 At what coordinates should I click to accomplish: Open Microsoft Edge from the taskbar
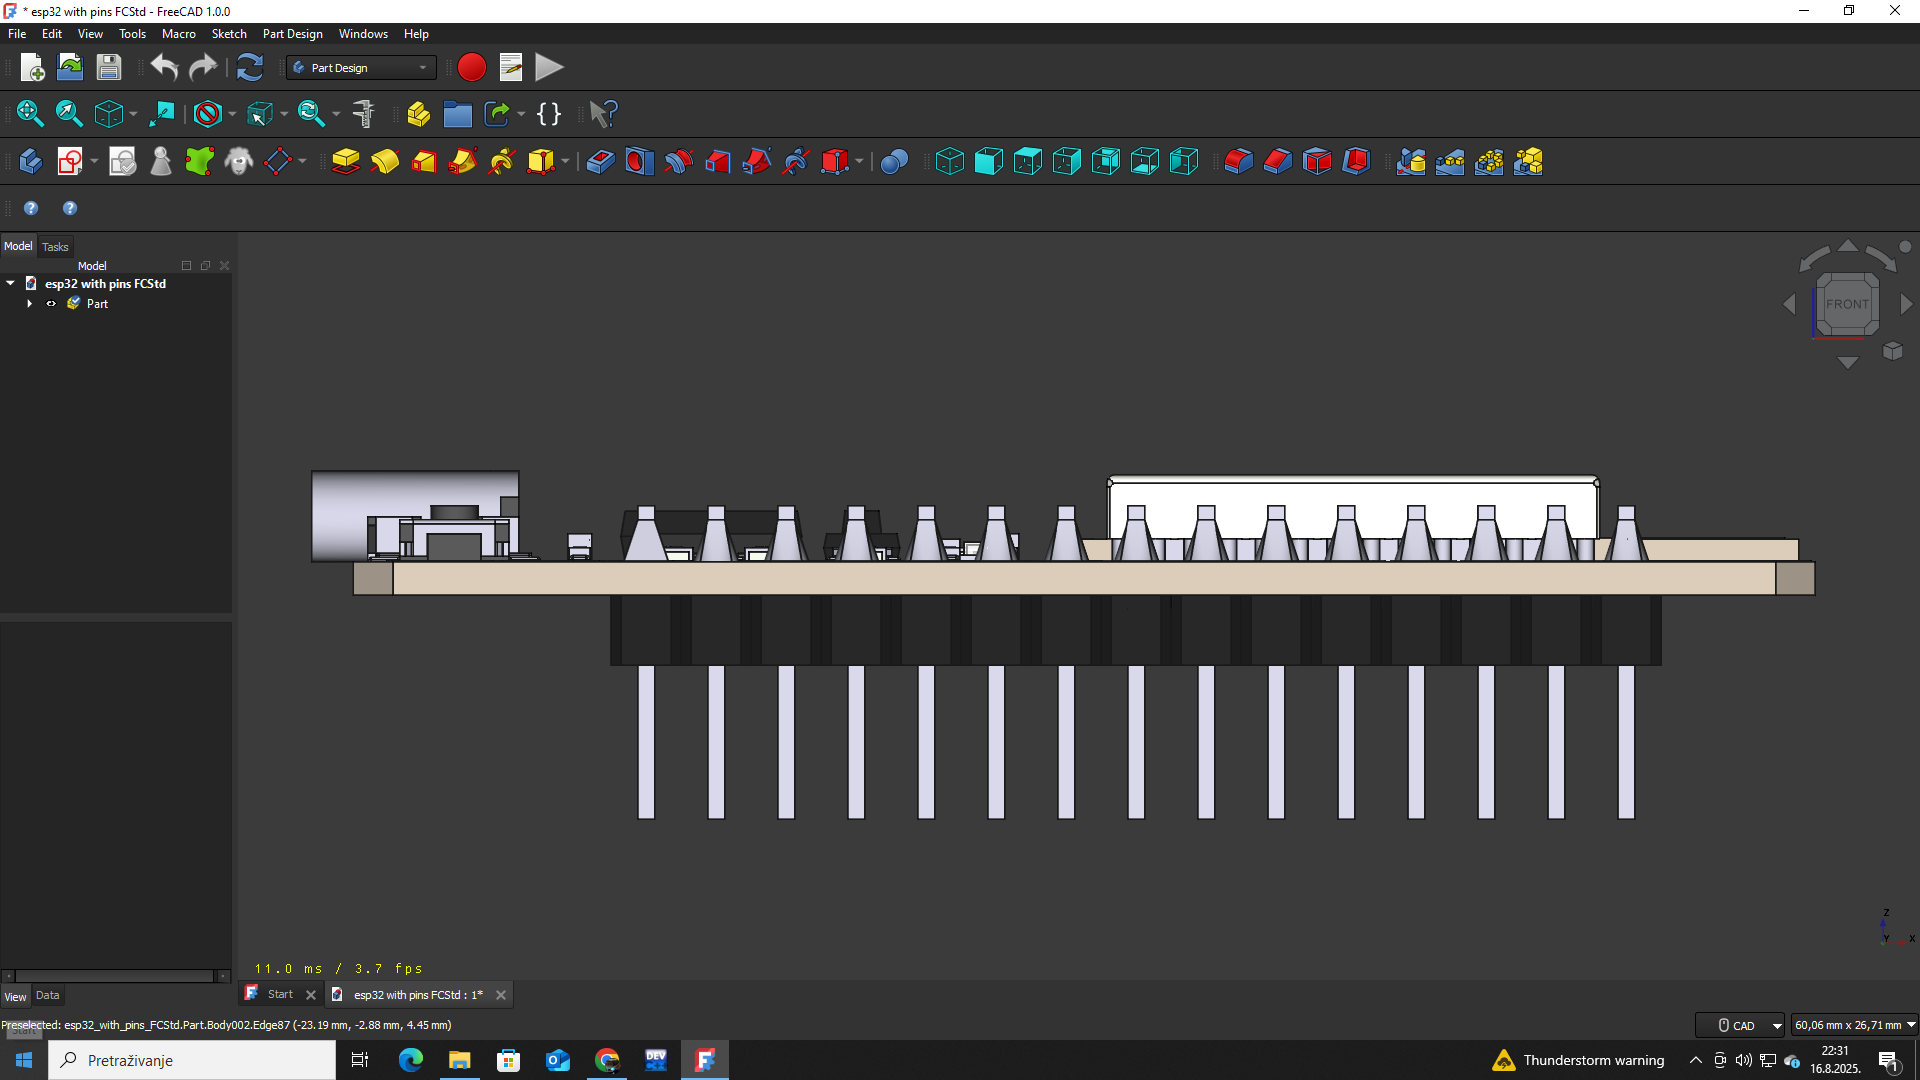tap(411, 1060)
